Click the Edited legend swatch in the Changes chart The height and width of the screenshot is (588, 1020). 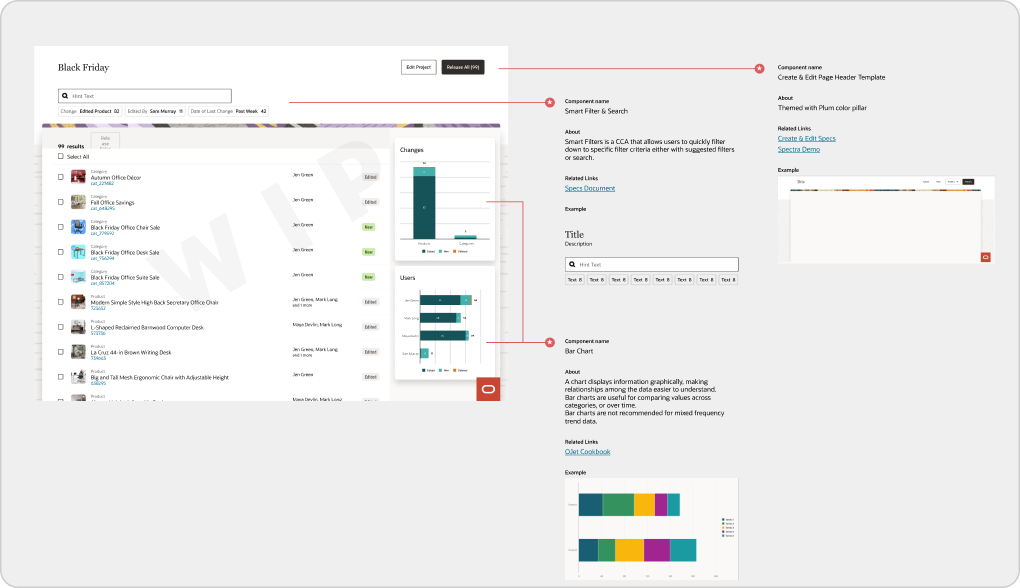[x=424, y=251]
